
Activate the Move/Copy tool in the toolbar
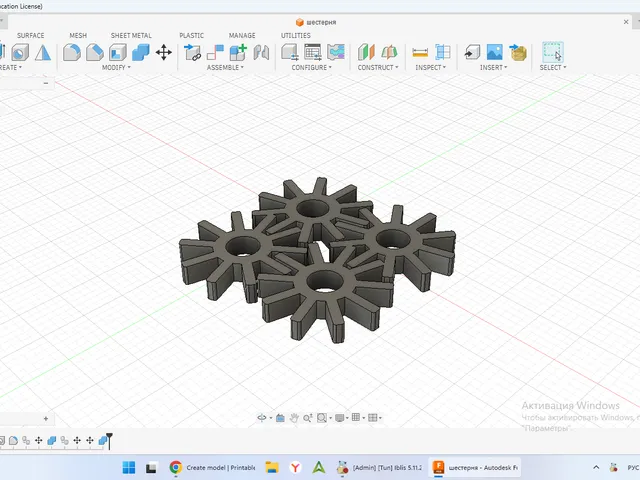164,52
